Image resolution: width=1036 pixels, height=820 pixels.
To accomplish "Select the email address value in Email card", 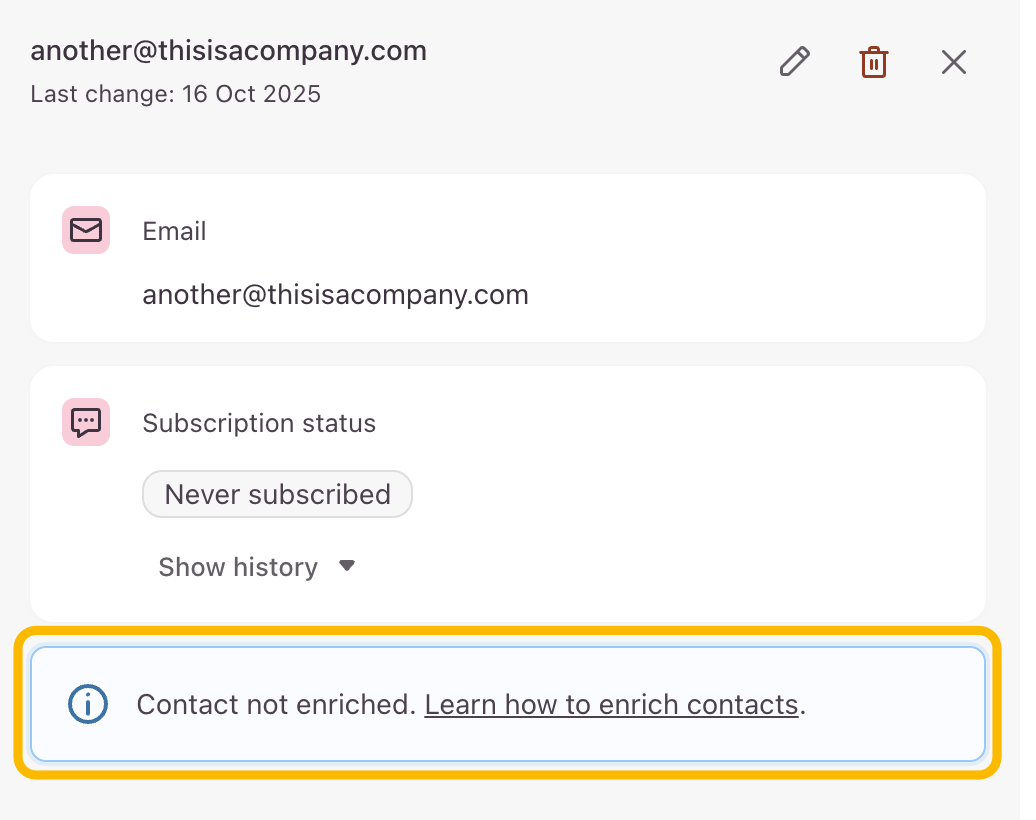I will tap(335, 295).
